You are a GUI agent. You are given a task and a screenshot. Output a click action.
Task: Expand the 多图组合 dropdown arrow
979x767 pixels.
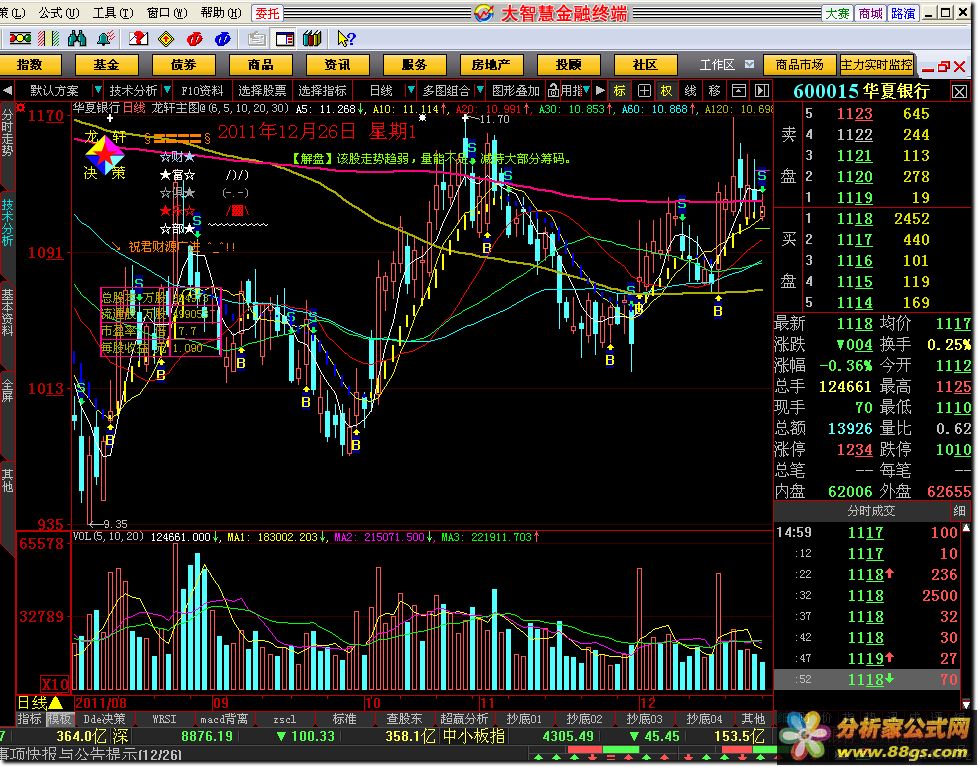coord(480,91)
